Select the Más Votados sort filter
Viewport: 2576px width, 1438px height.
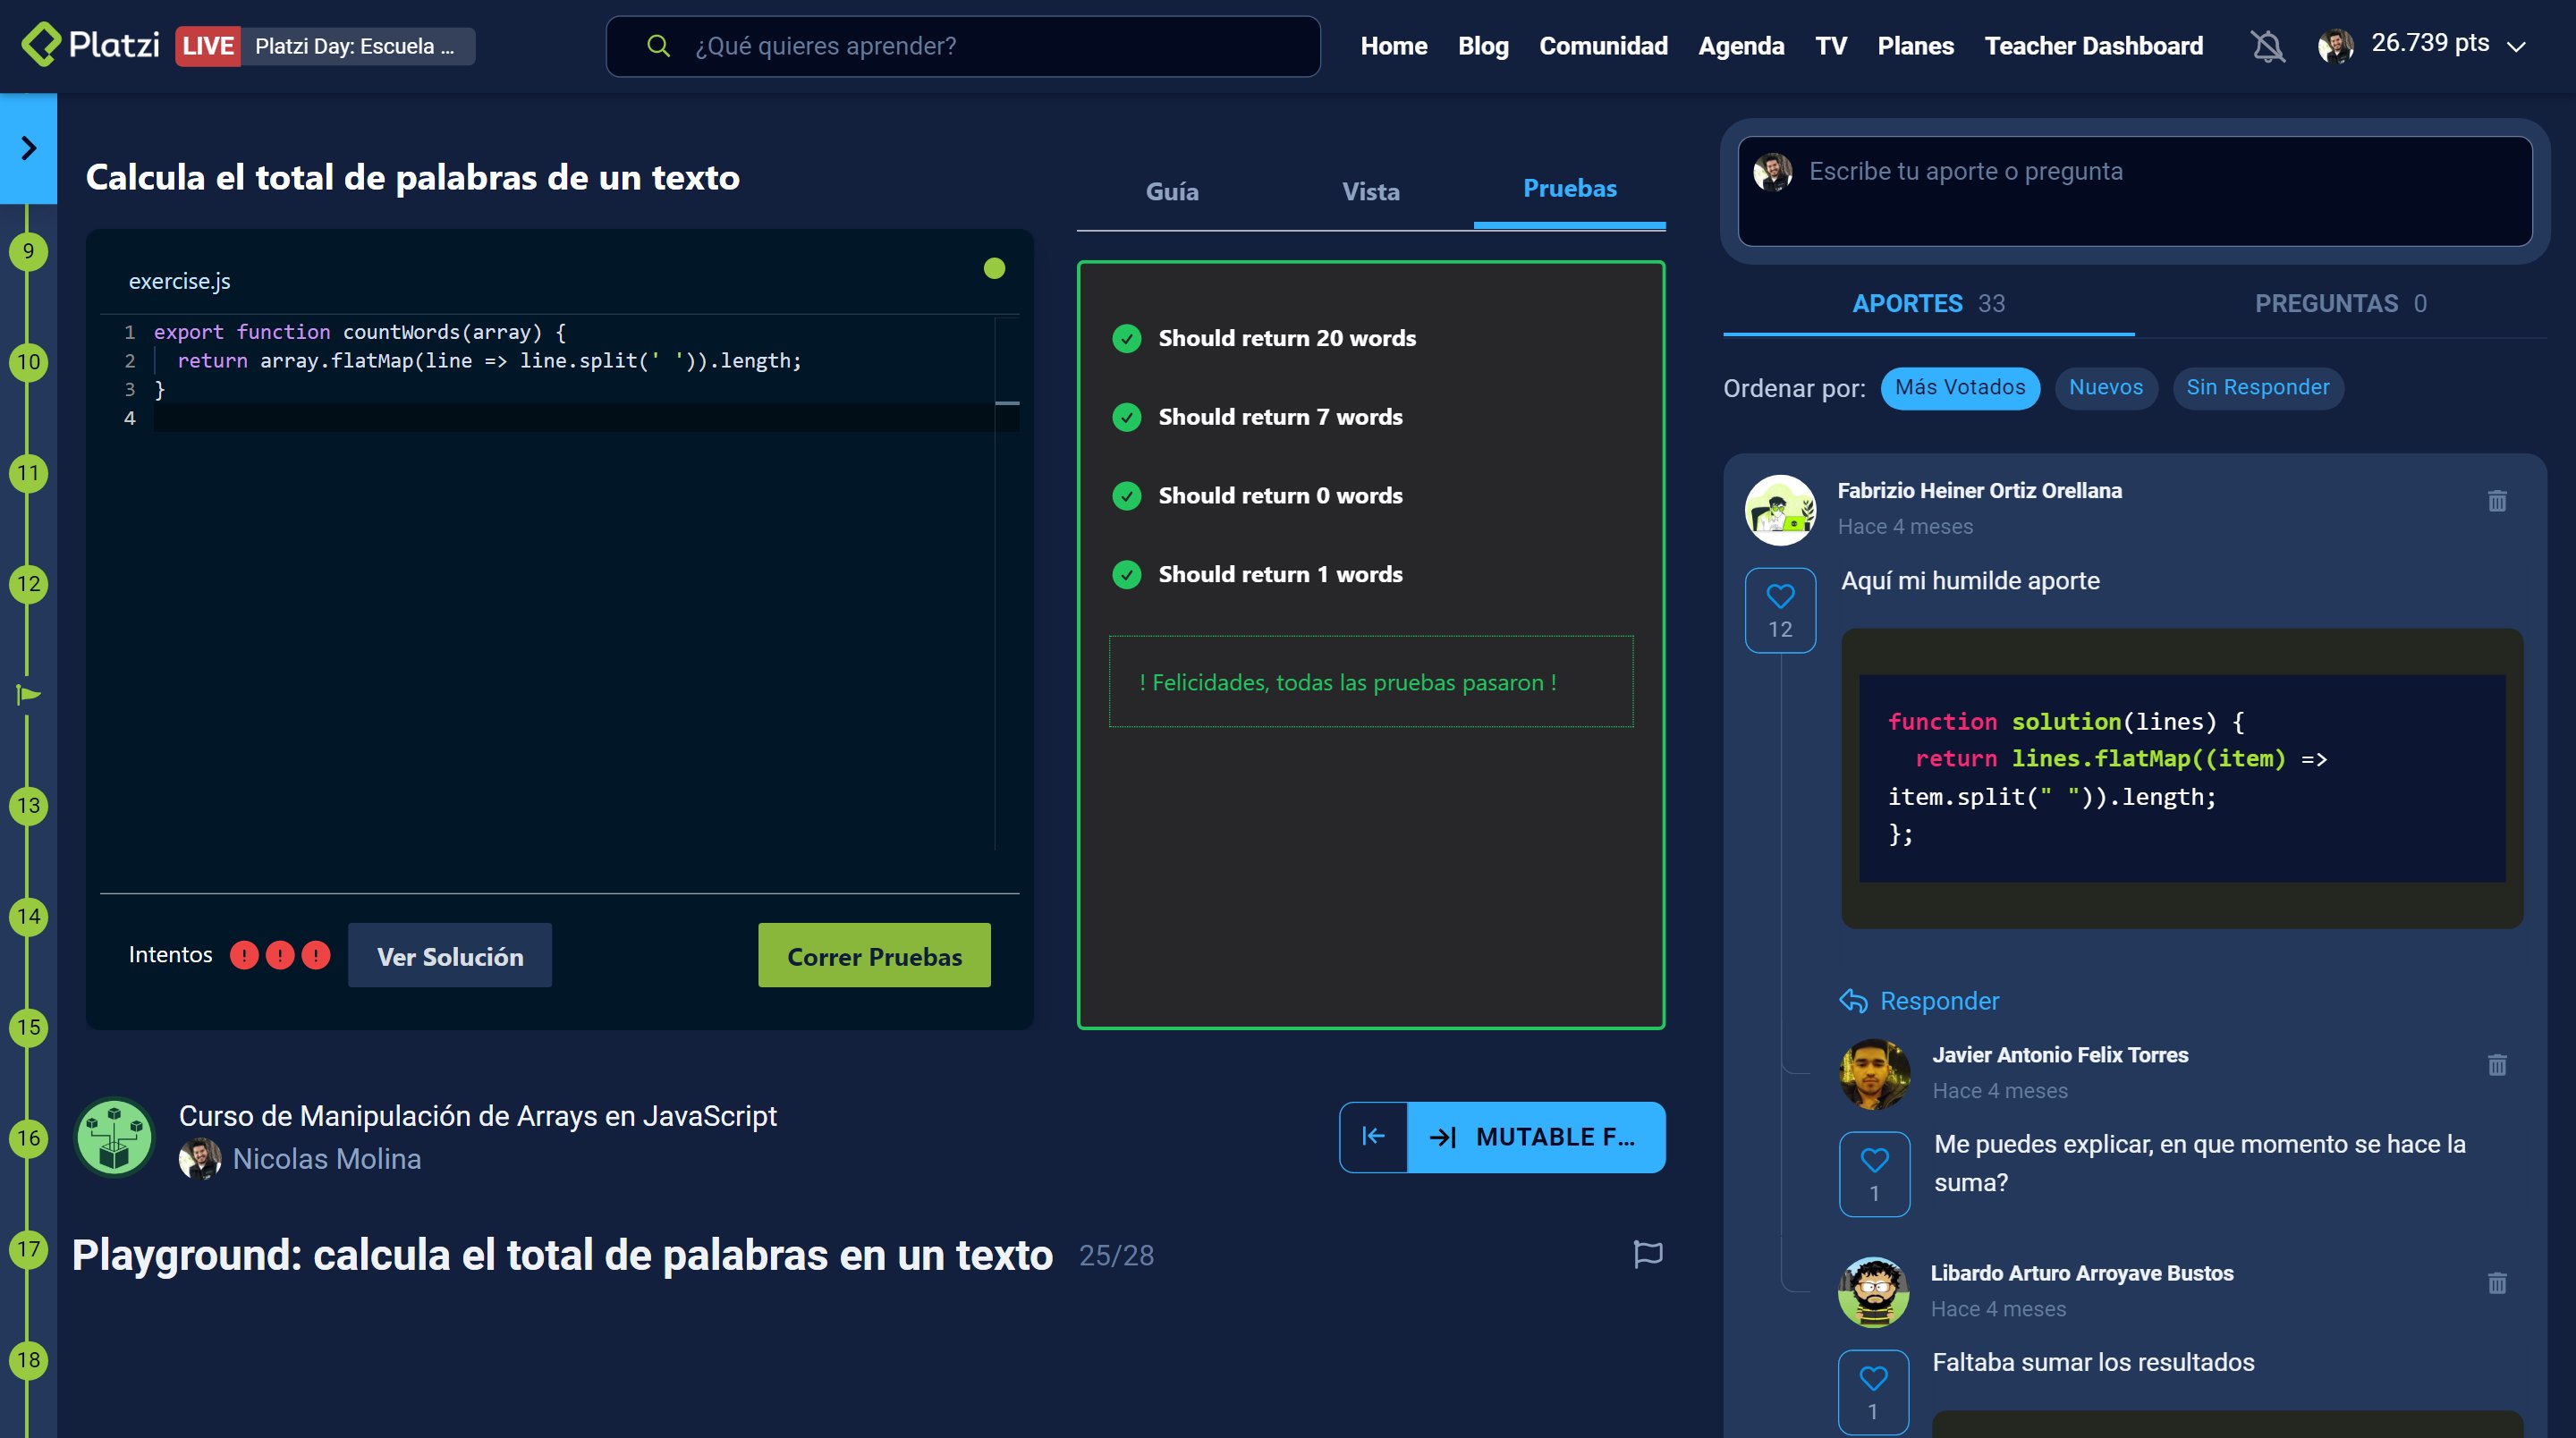pyautogui.click(x=1959, y=388)
